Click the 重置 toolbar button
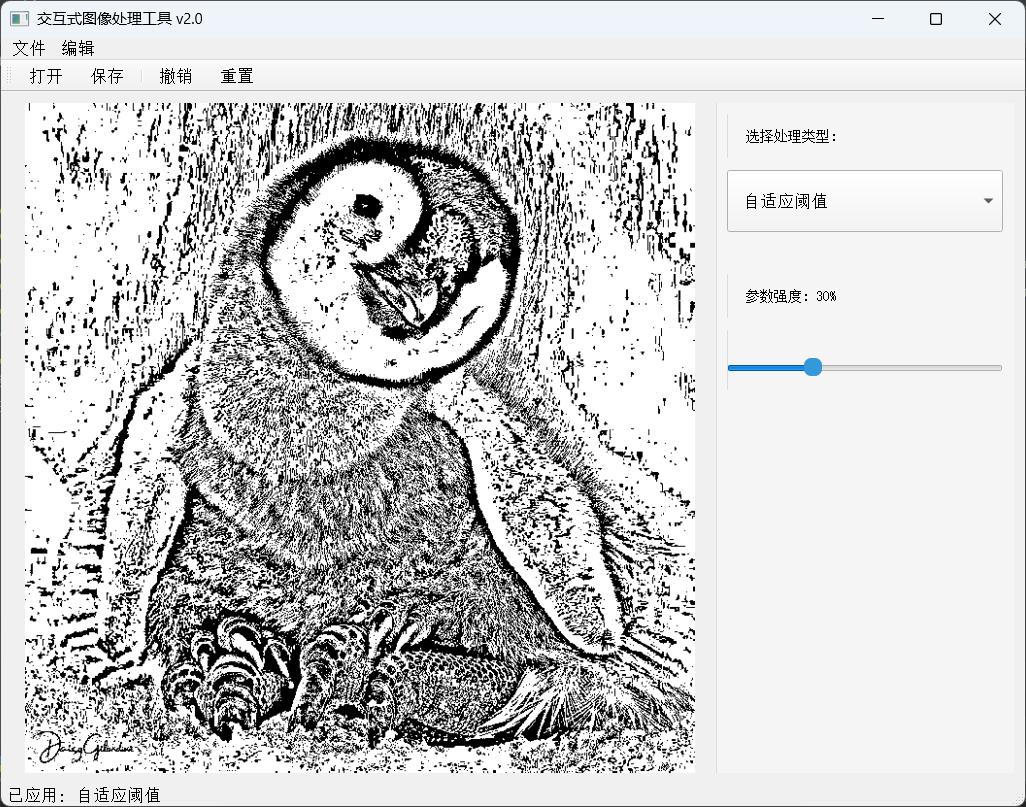The image size is (1026, 807). pyautogui.click(x=237, y=76)
